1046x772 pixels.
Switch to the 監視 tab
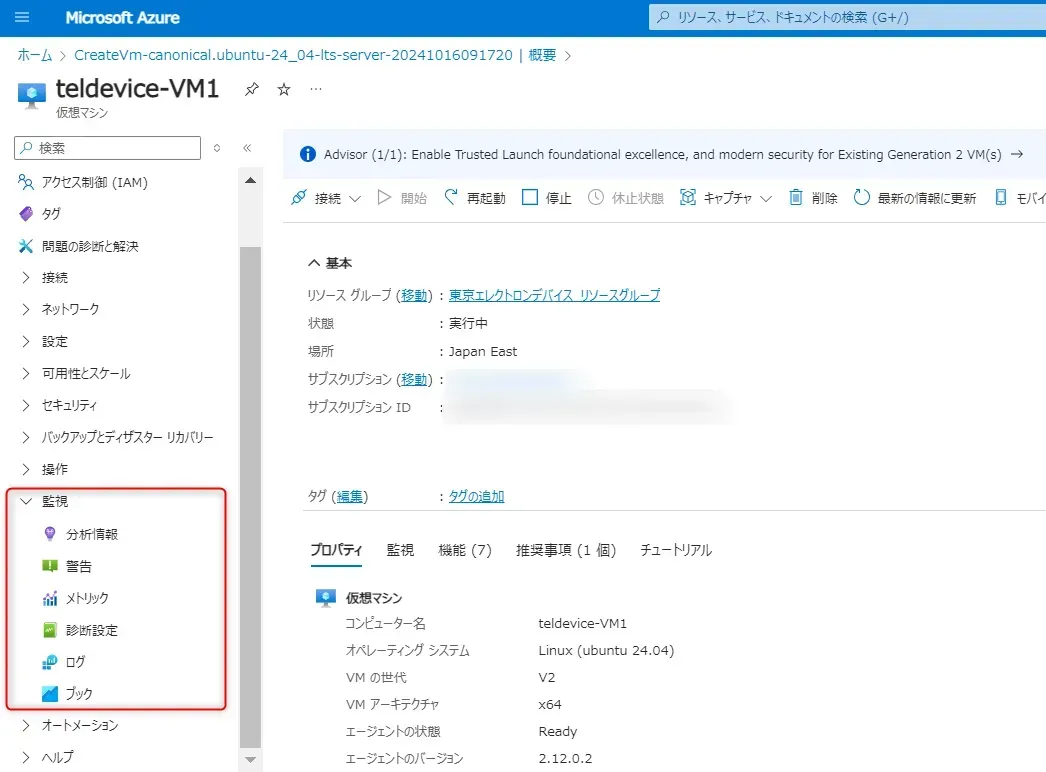point(400,550)
